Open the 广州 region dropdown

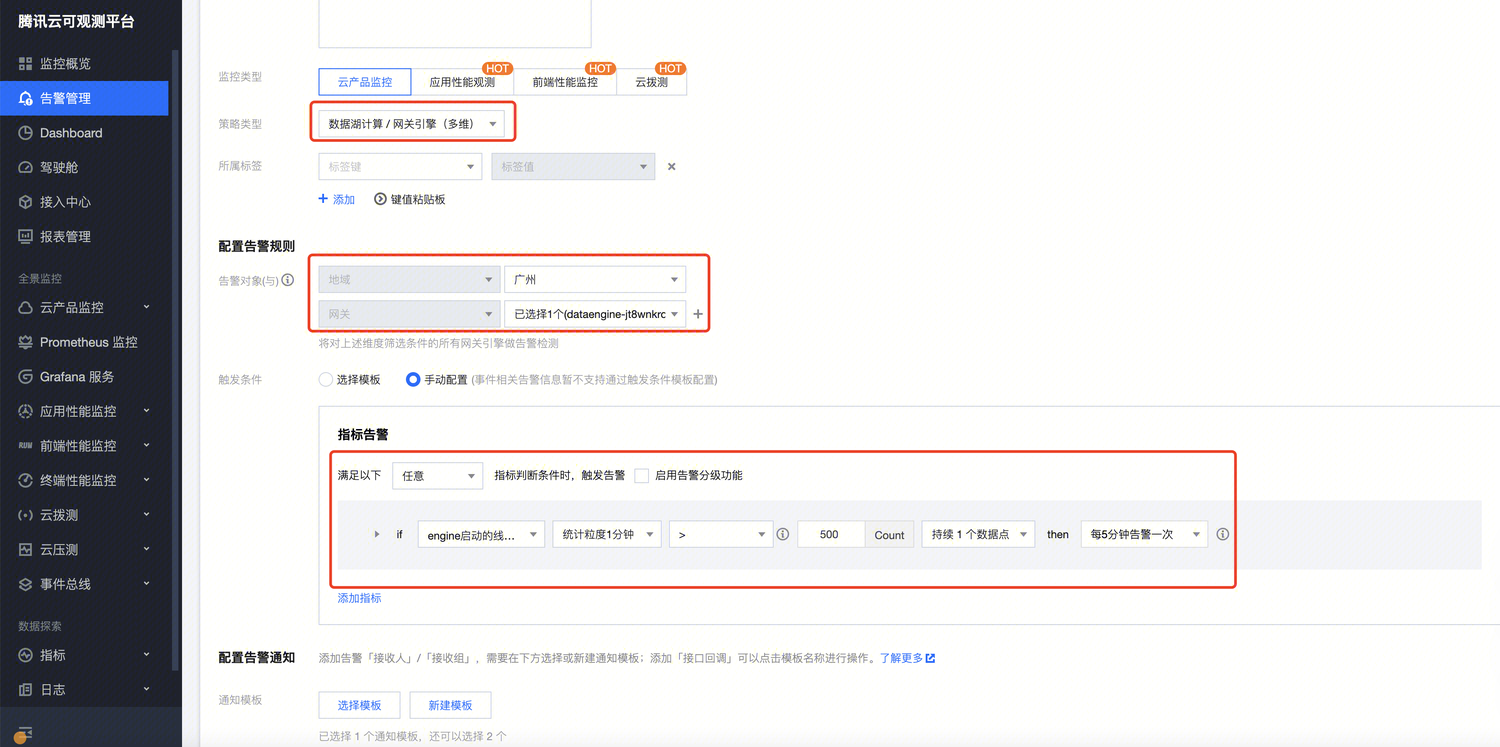595,280
